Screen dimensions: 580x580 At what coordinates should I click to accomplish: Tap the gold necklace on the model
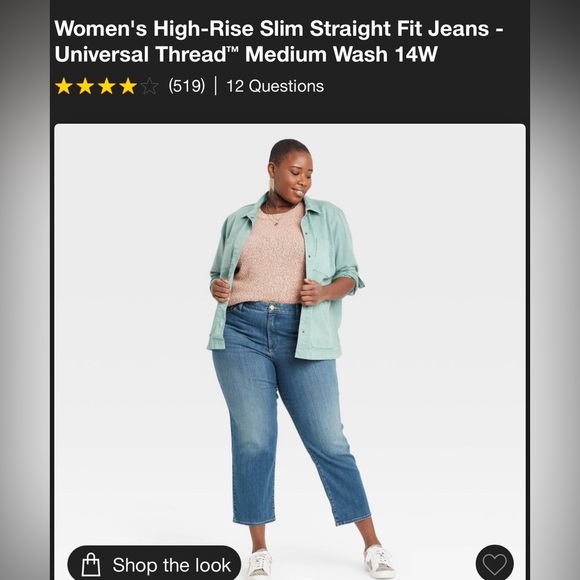click(x=276, y=218)
